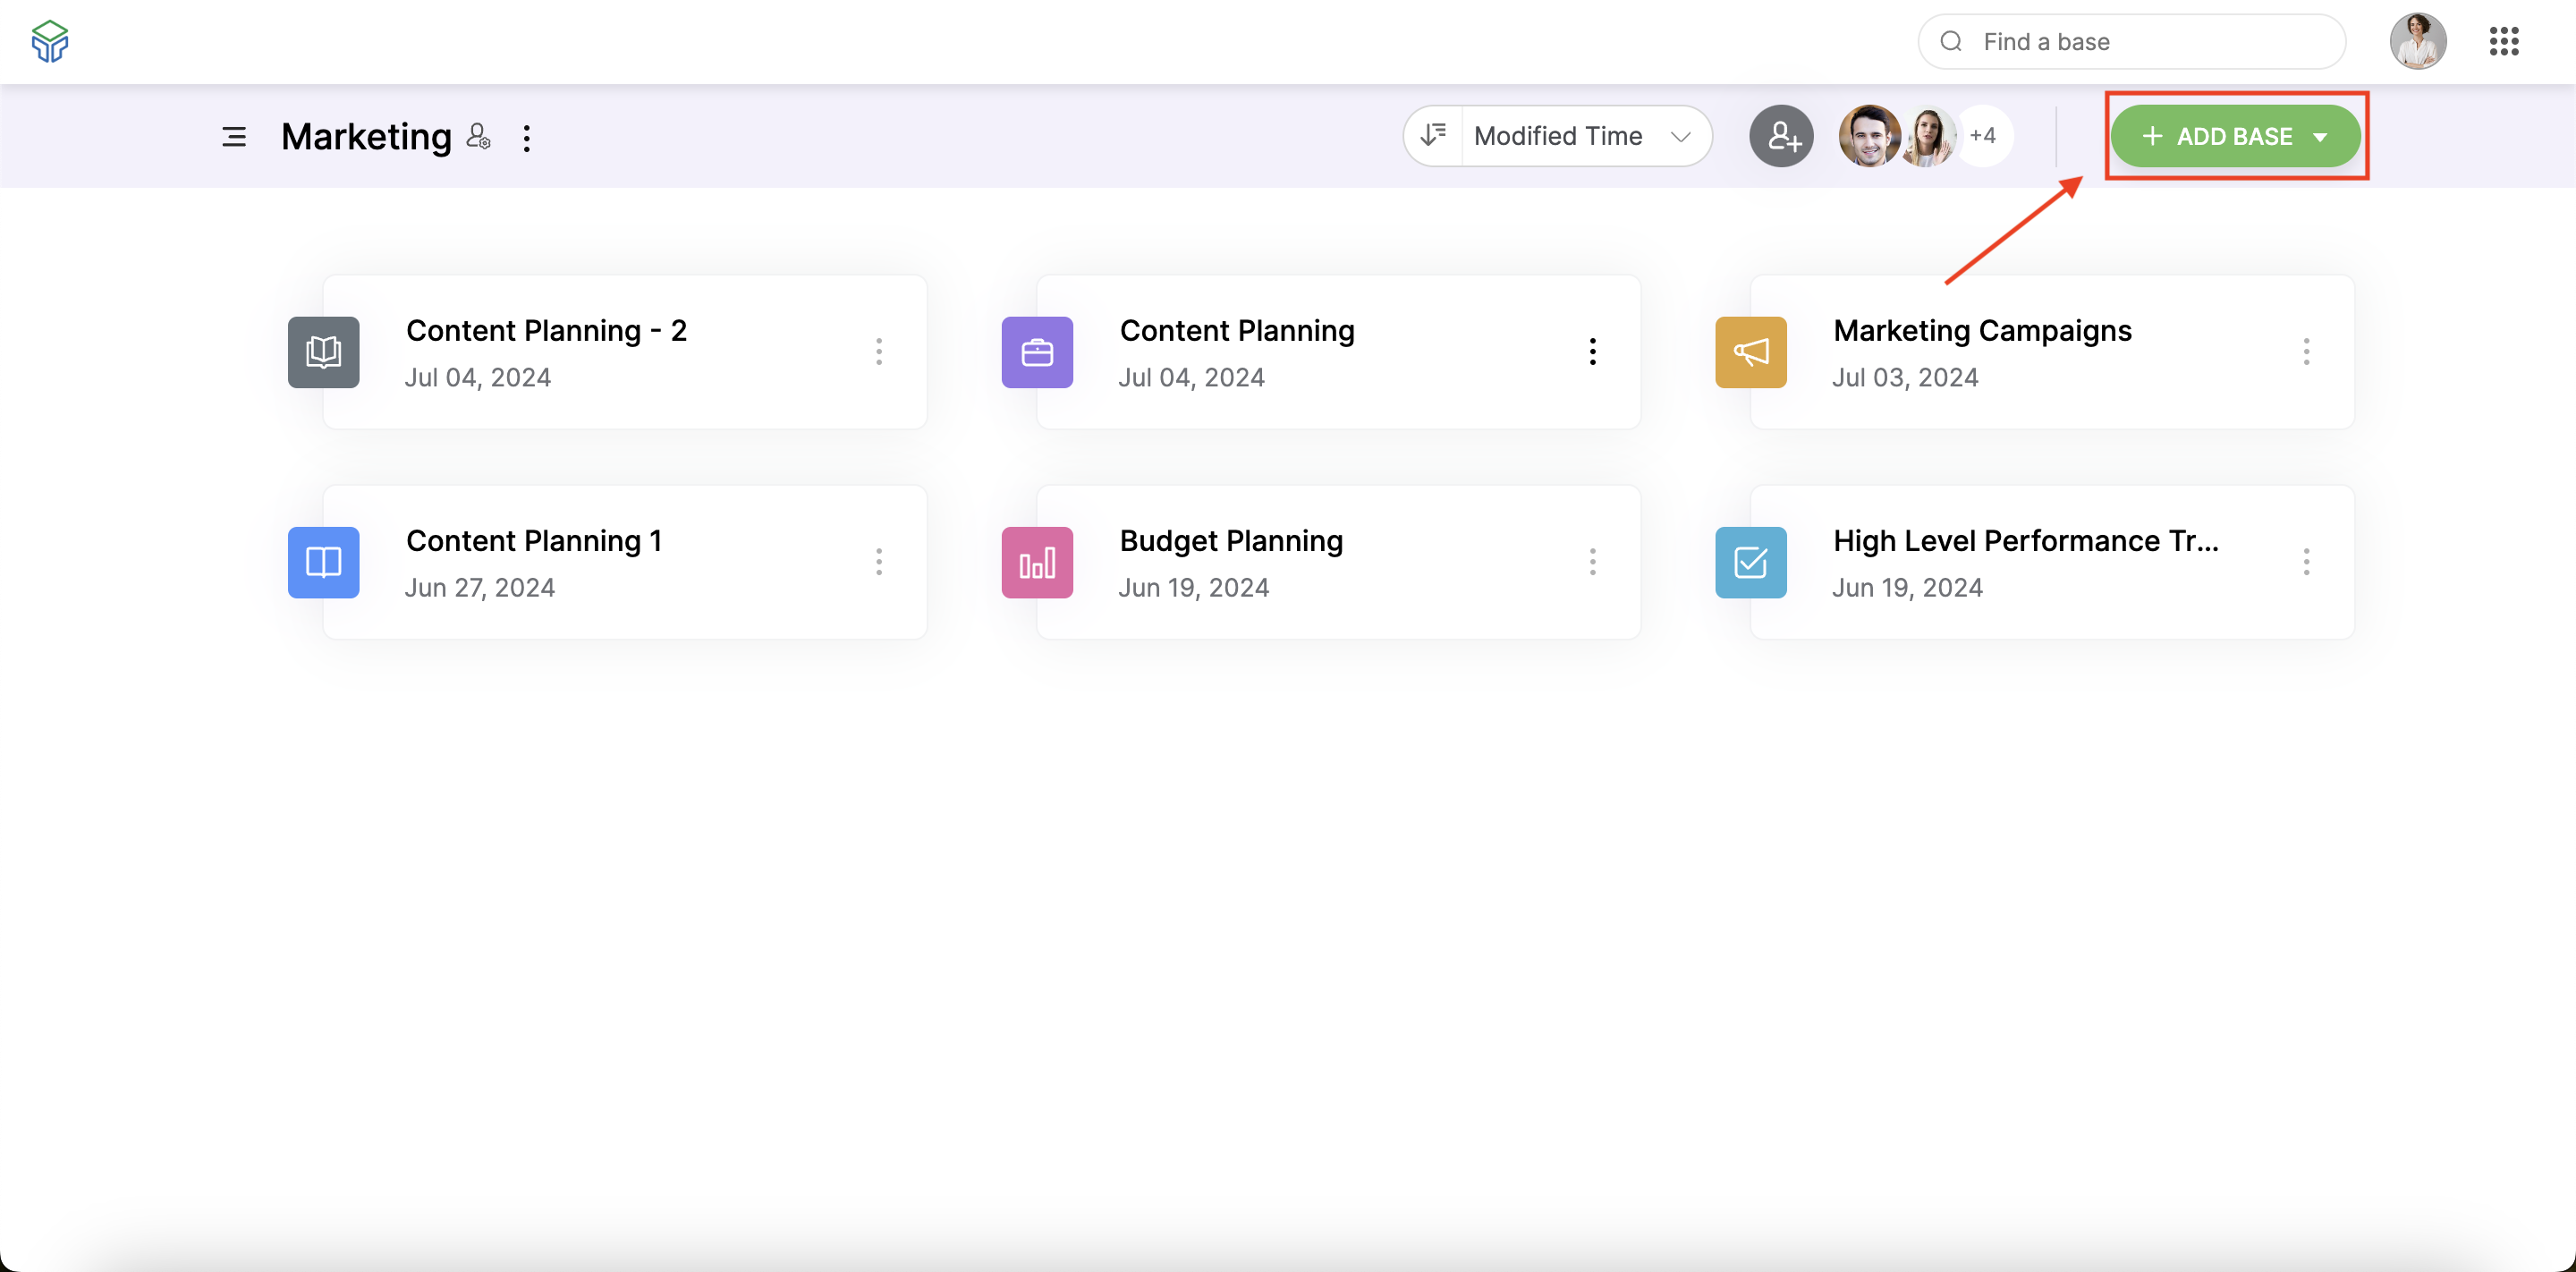Expand the Modified Time sort dropdown
The height and width of the screenshot is (1272, 2576).
[1585, 136]
